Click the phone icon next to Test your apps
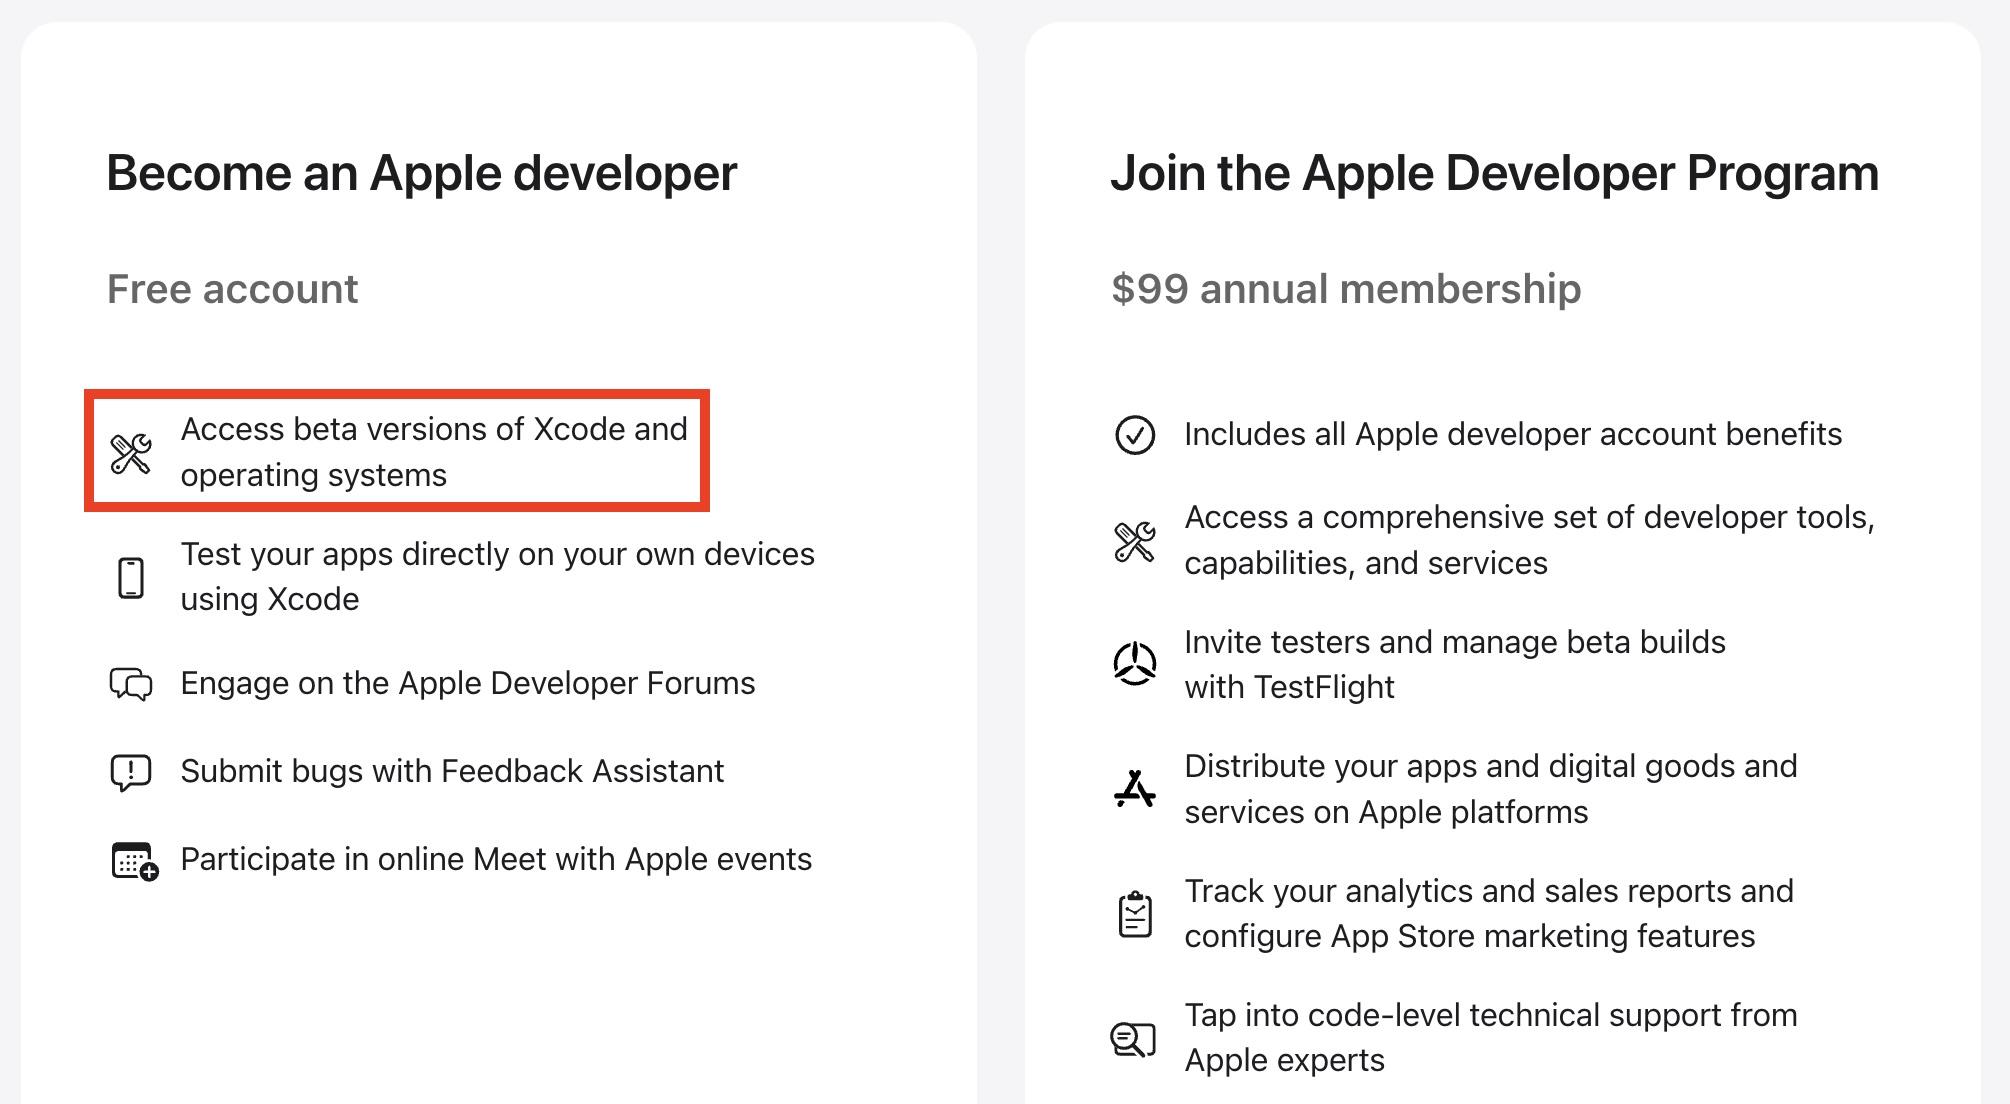The height and width of the screenshot is (1104, 2010). (131, 578)
